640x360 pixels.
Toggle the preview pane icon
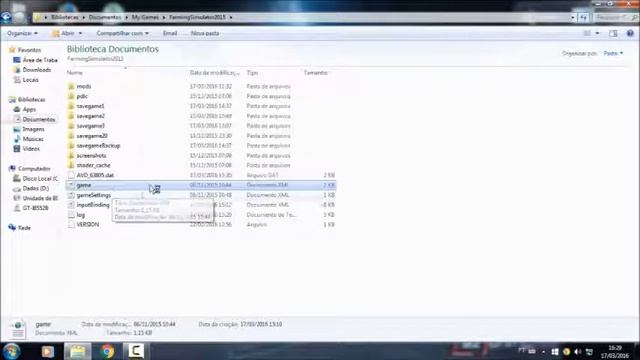613,33
